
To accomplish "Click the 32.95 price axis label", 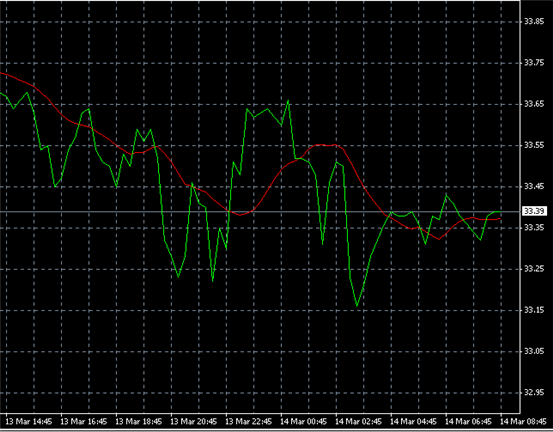I will pyautogui.click(x=534, y=393).
